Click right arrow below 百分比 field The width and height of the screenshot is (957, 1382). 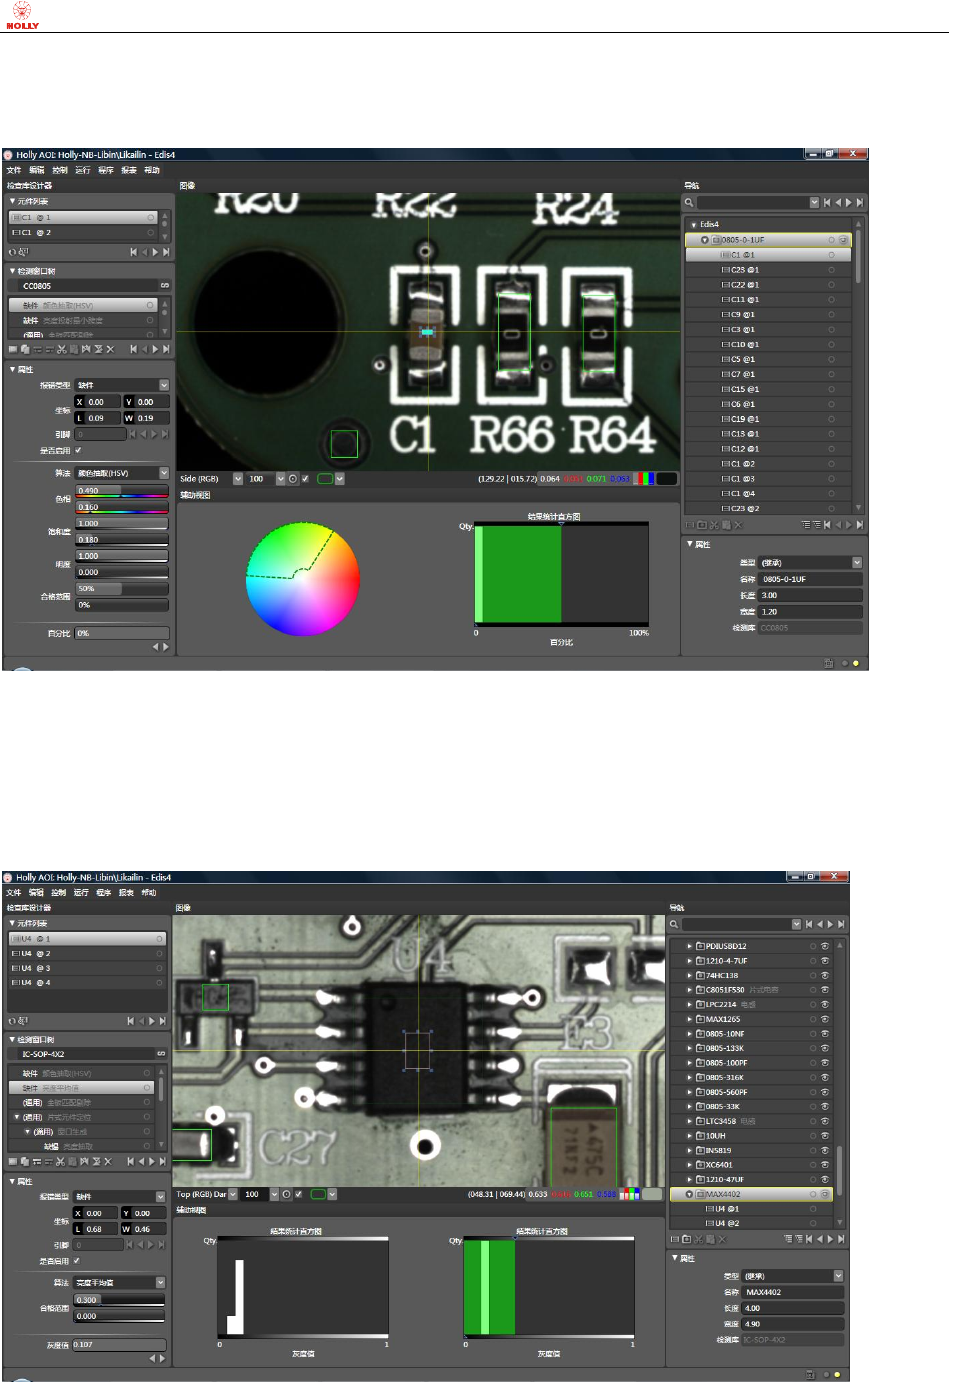[x=165, y=647]
